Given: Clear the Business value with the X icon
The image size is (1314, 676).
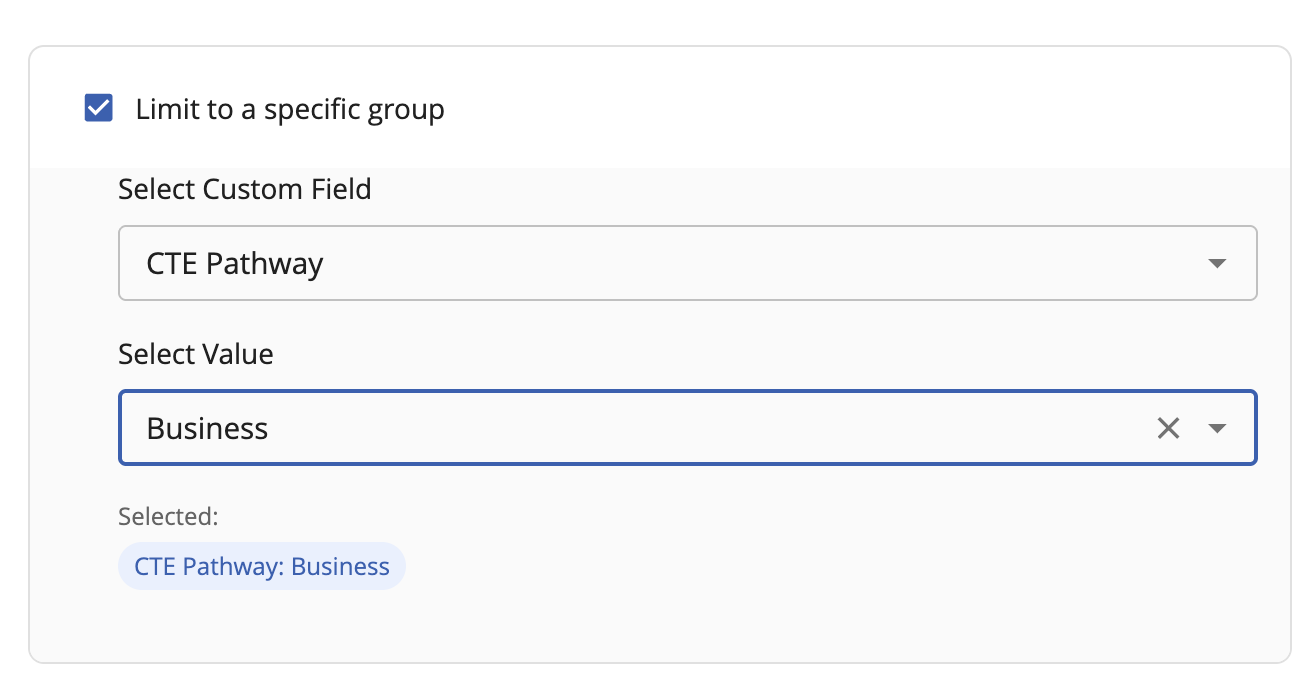Looking at the screenshot, I should pos(1168,429).
